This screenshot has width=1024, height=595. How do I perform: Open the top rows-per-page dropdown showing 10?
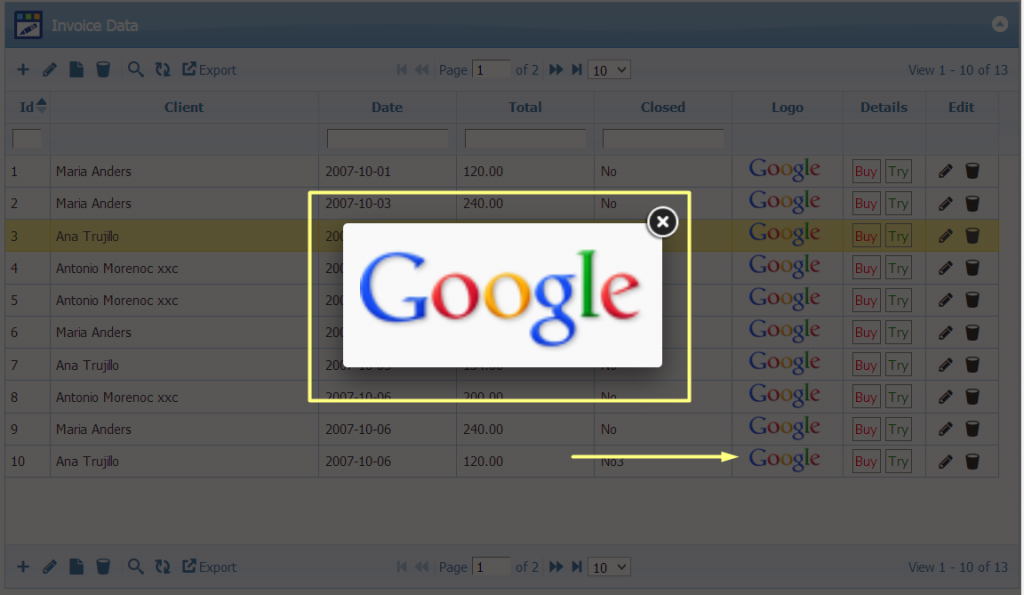pyautogui.click(x=609, y=70)
